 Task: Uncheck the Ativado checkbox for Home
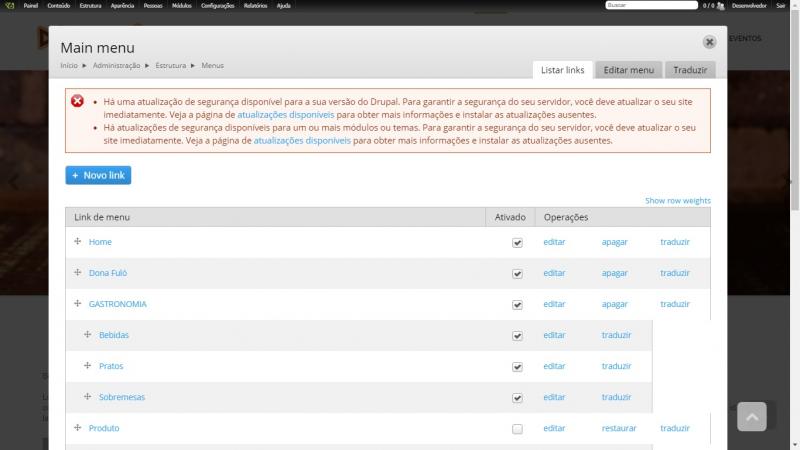coord(517,243)
